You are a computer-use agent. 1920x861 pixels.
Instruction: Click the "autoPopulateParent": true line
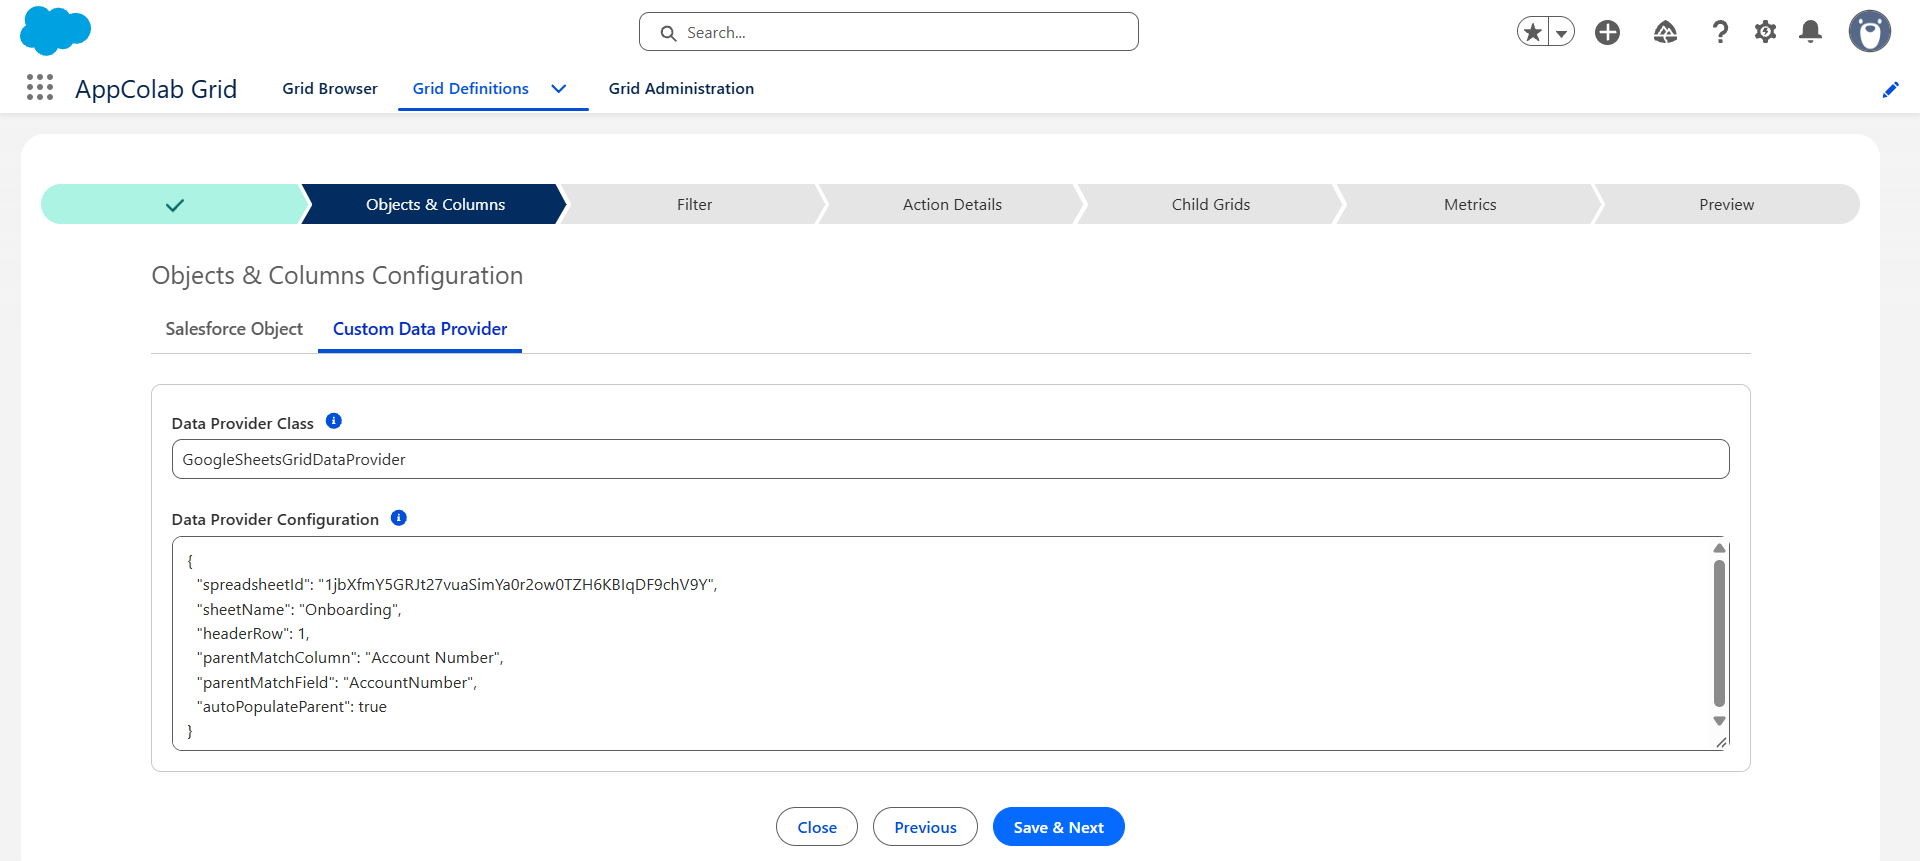292,706
